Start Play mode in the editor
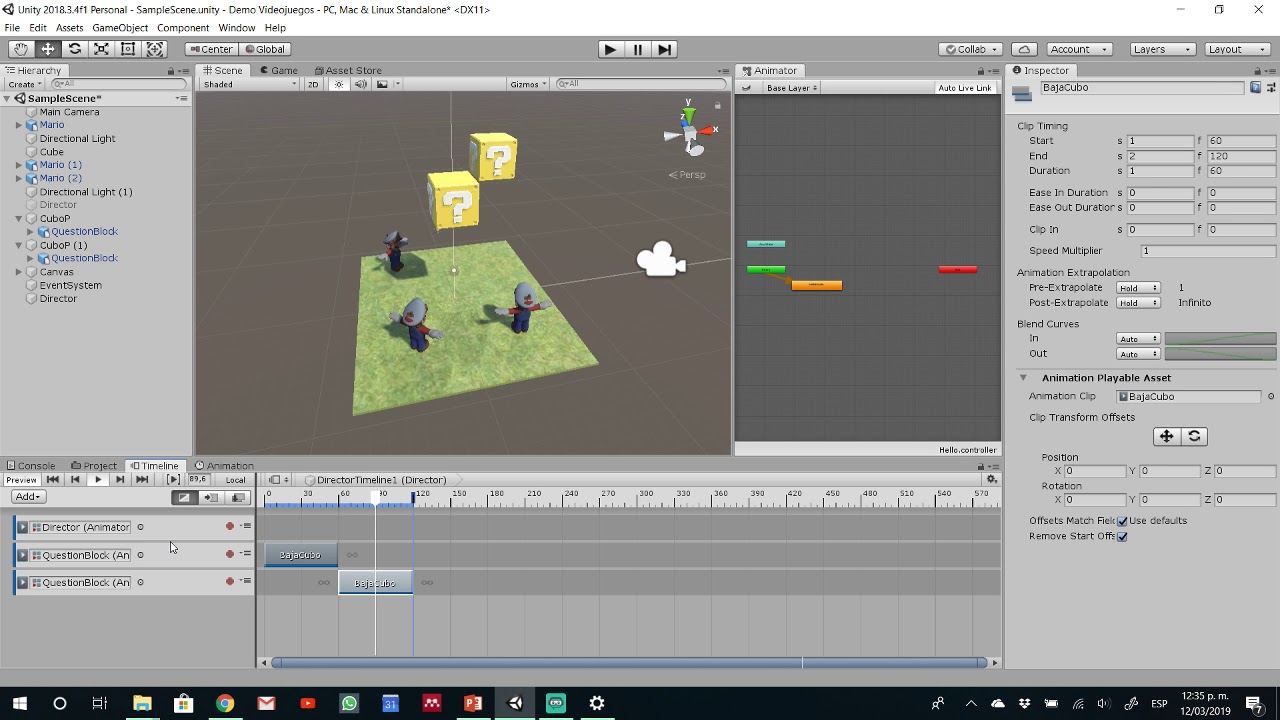Screen dimensions: 1280x720 tap(610, 49)
